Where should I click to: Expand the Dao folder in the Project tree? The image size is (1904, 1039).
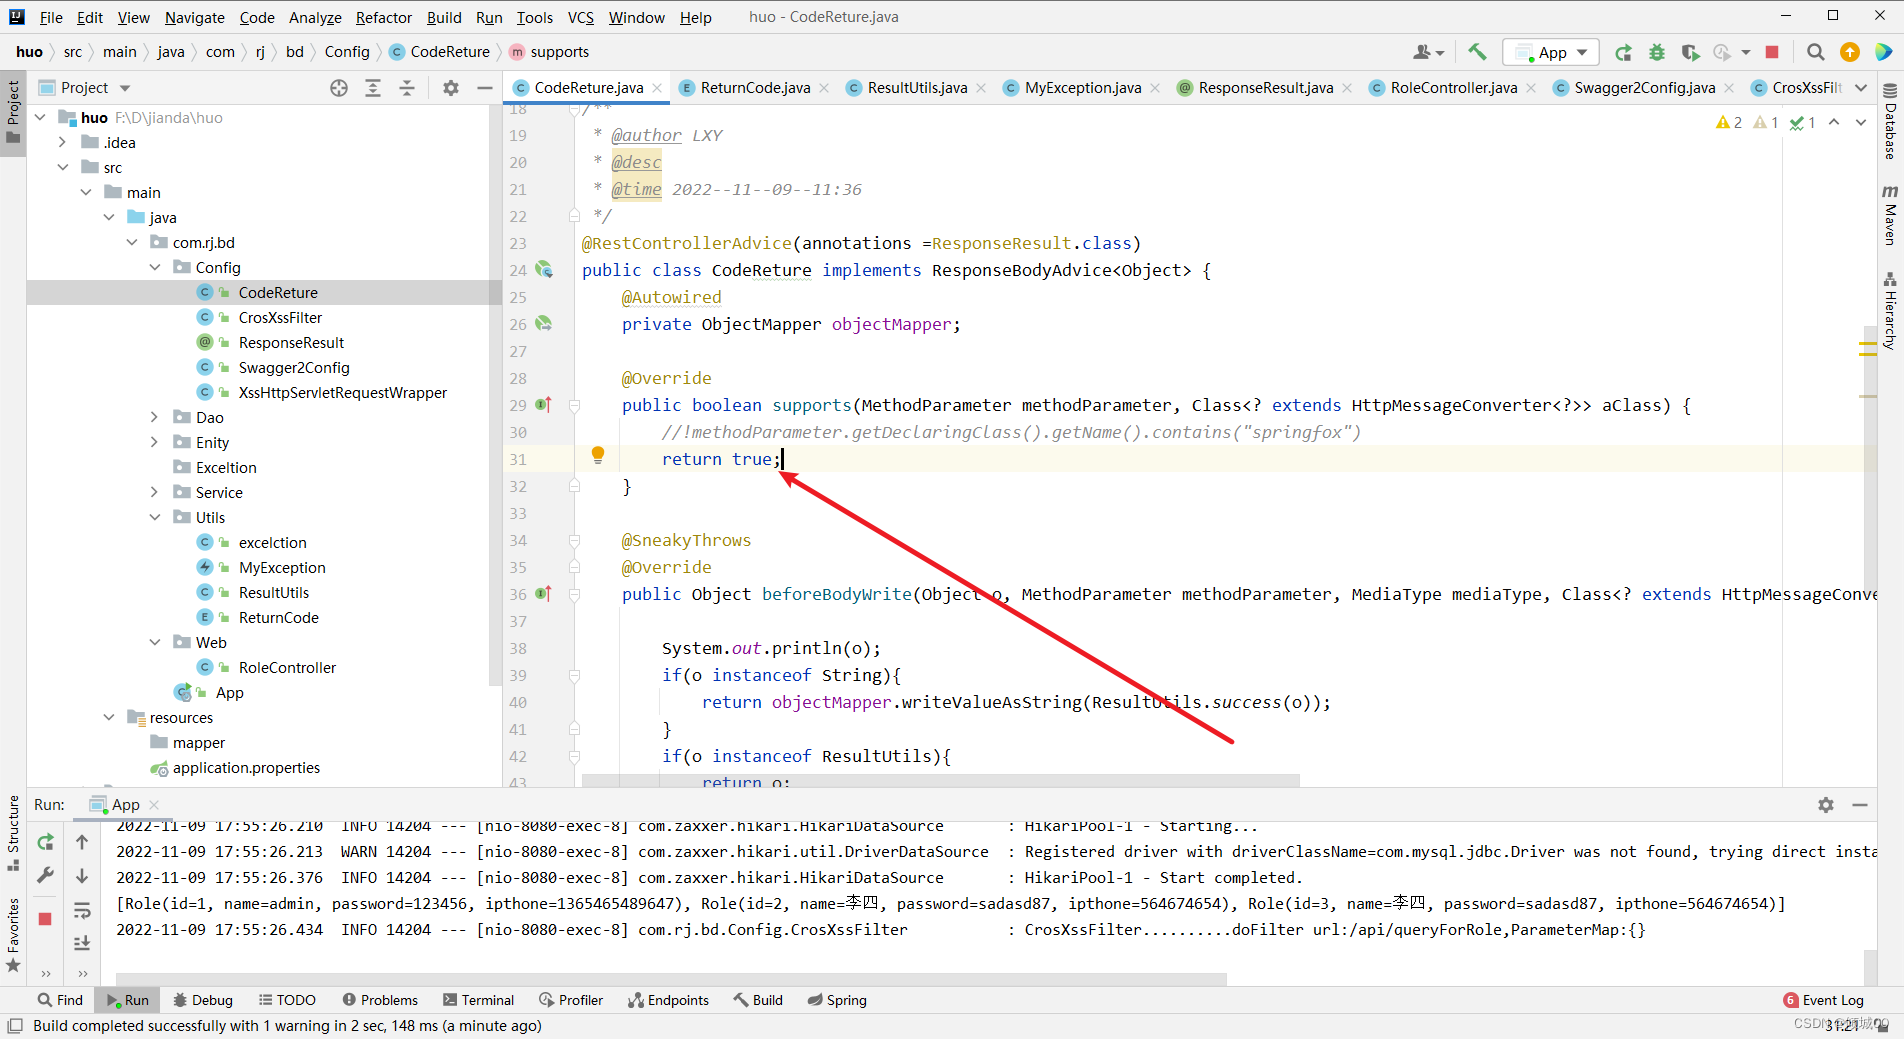pos(154,417)
